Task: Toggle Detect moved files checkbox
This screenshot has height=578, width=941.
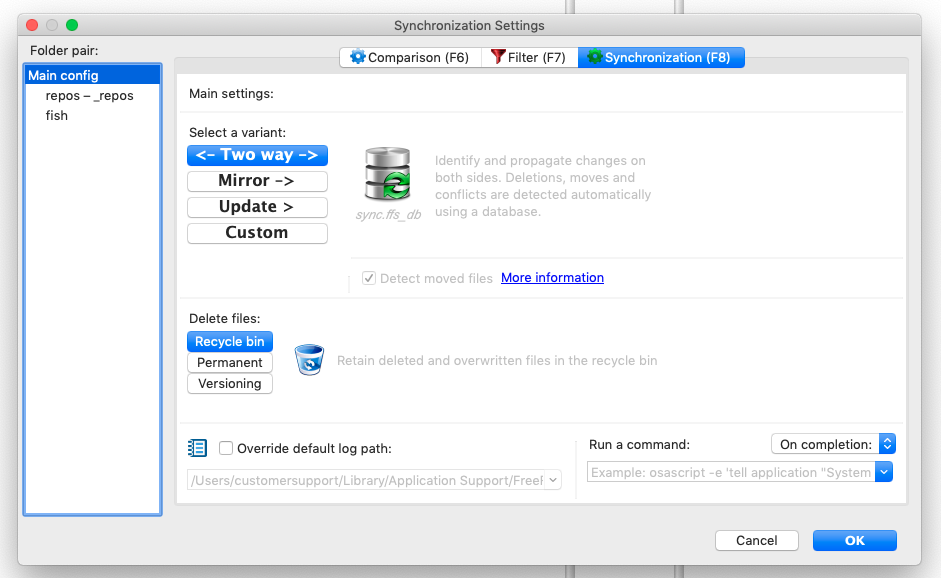Action: 368,278
